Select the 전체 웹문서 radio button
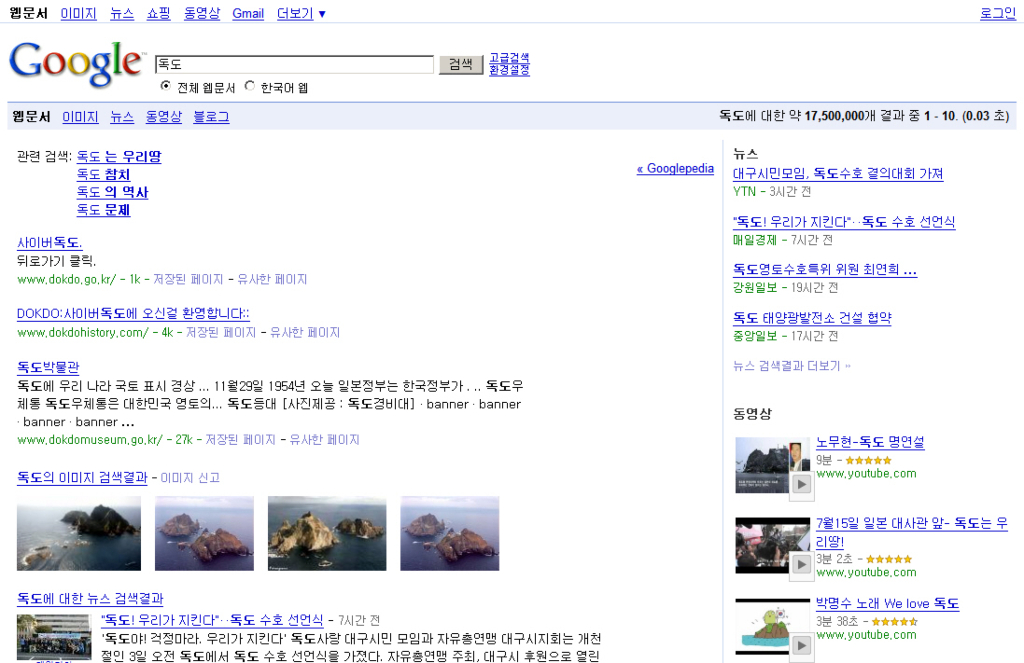This screenshot has height=663, width=1024. [165, 86]
